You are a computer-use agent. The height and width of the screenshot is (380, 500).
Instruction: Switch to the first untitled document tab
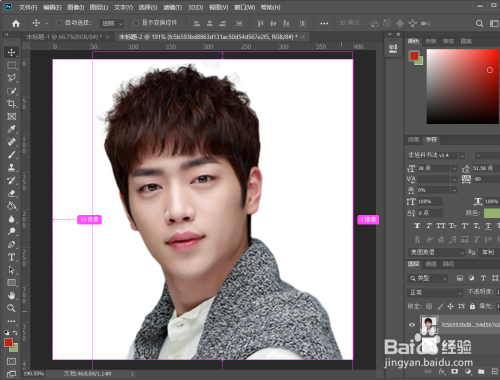point(64,37)
